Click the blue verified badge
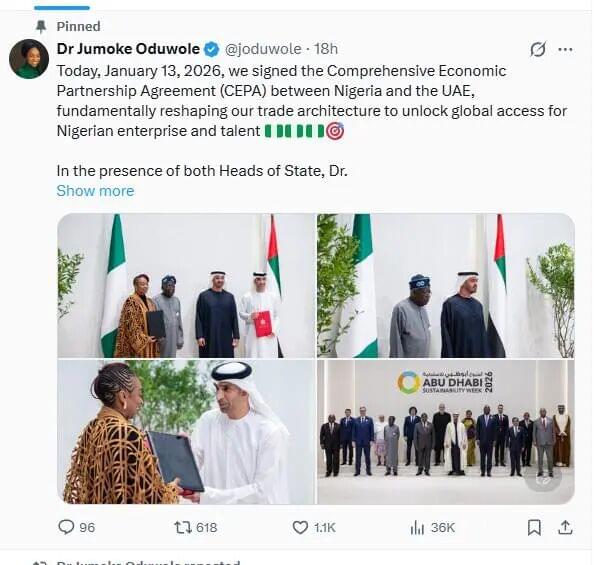 tap(212, 49)
